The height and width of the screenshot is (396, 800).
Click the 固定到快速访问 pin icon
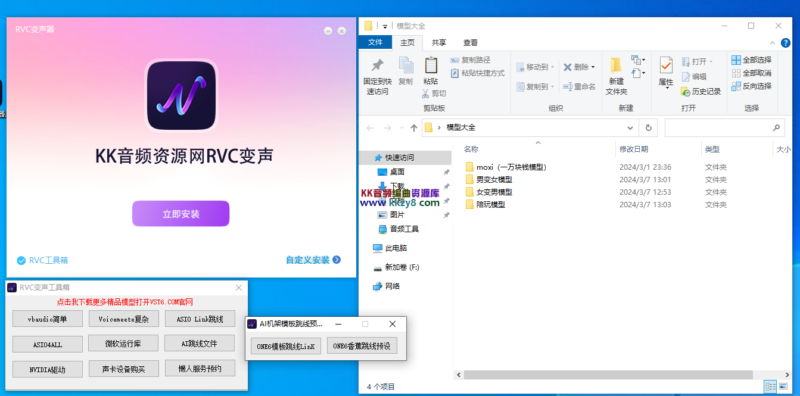click(378, 66)
